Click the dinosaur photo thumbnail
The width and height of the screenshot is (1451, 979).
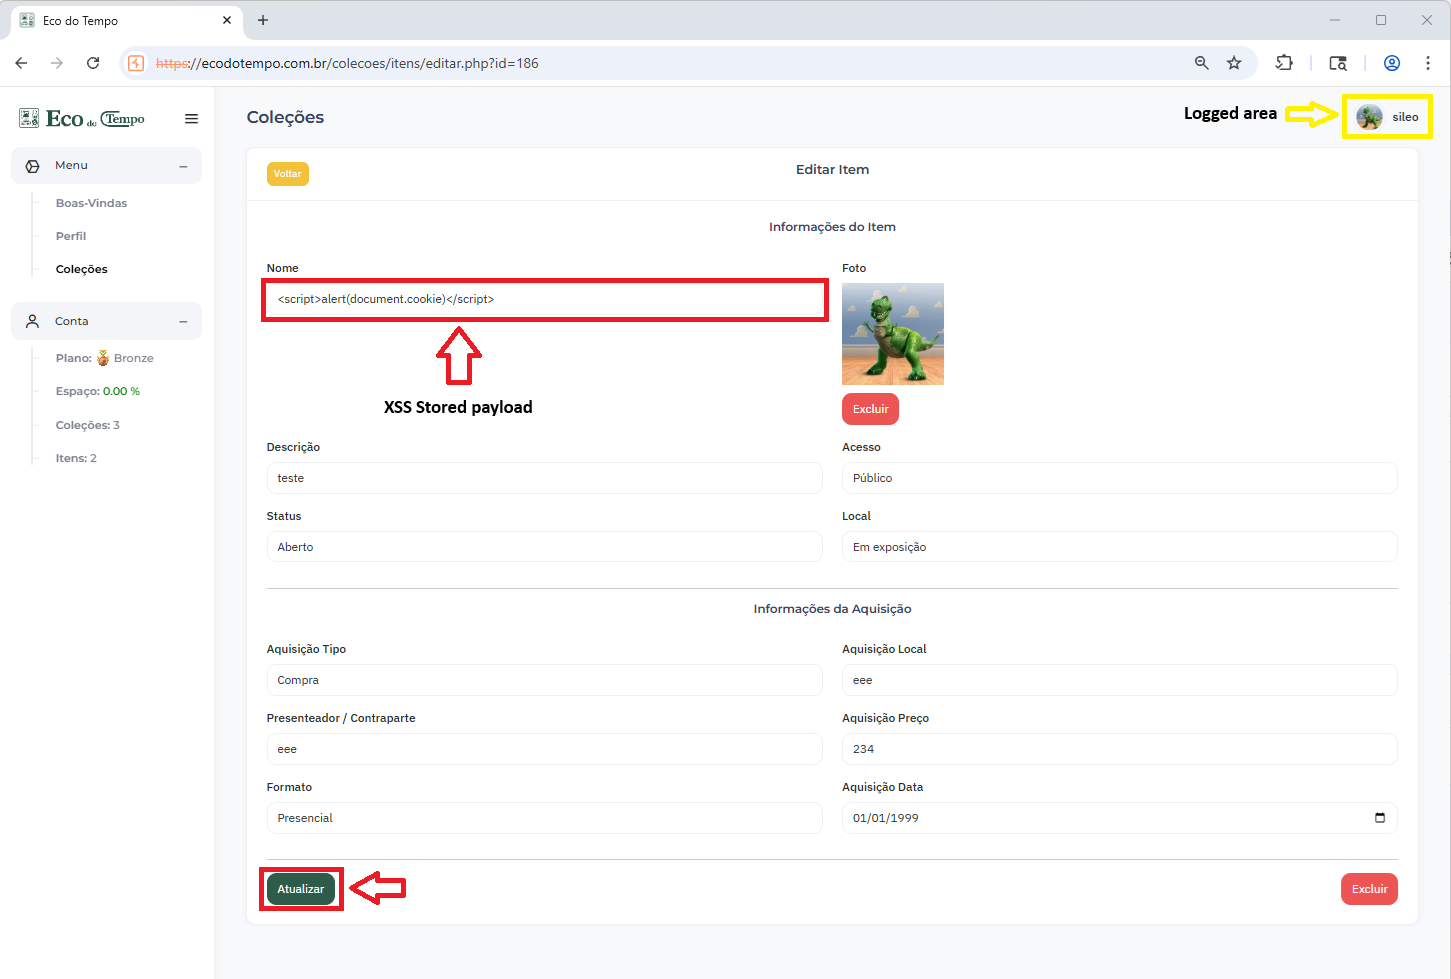tap(893, 334)
